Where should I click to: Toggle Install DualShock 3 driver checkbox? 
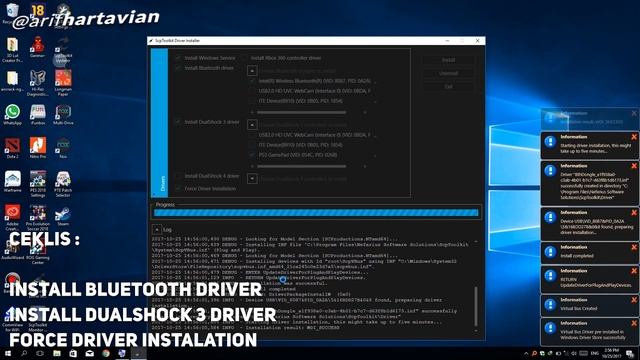(178, 122)
